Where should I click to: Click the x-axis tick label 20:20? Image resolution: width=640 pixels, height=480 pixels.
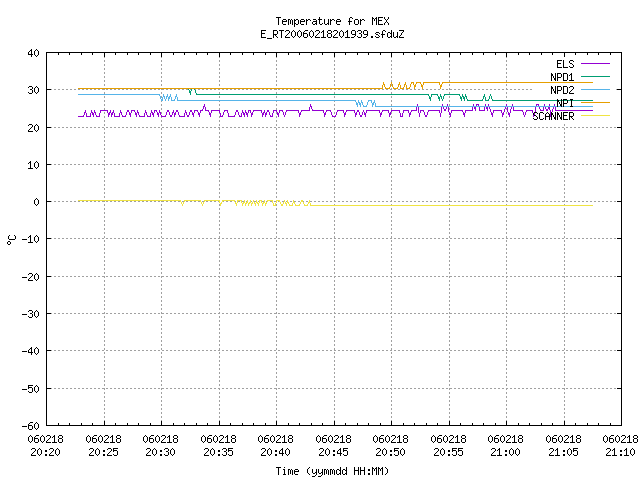click(46, 452)
